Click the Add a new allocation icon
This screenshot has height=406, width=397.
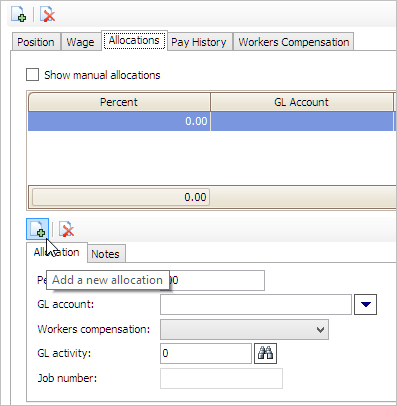coord(38,229)
